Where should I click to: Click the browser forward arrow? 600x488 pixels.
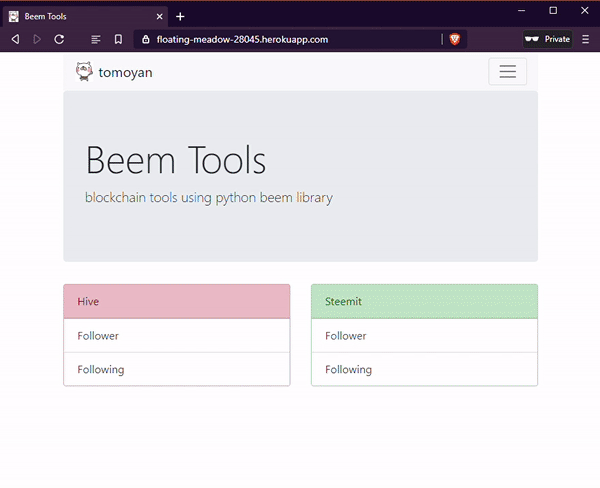[x=37, y=39]
